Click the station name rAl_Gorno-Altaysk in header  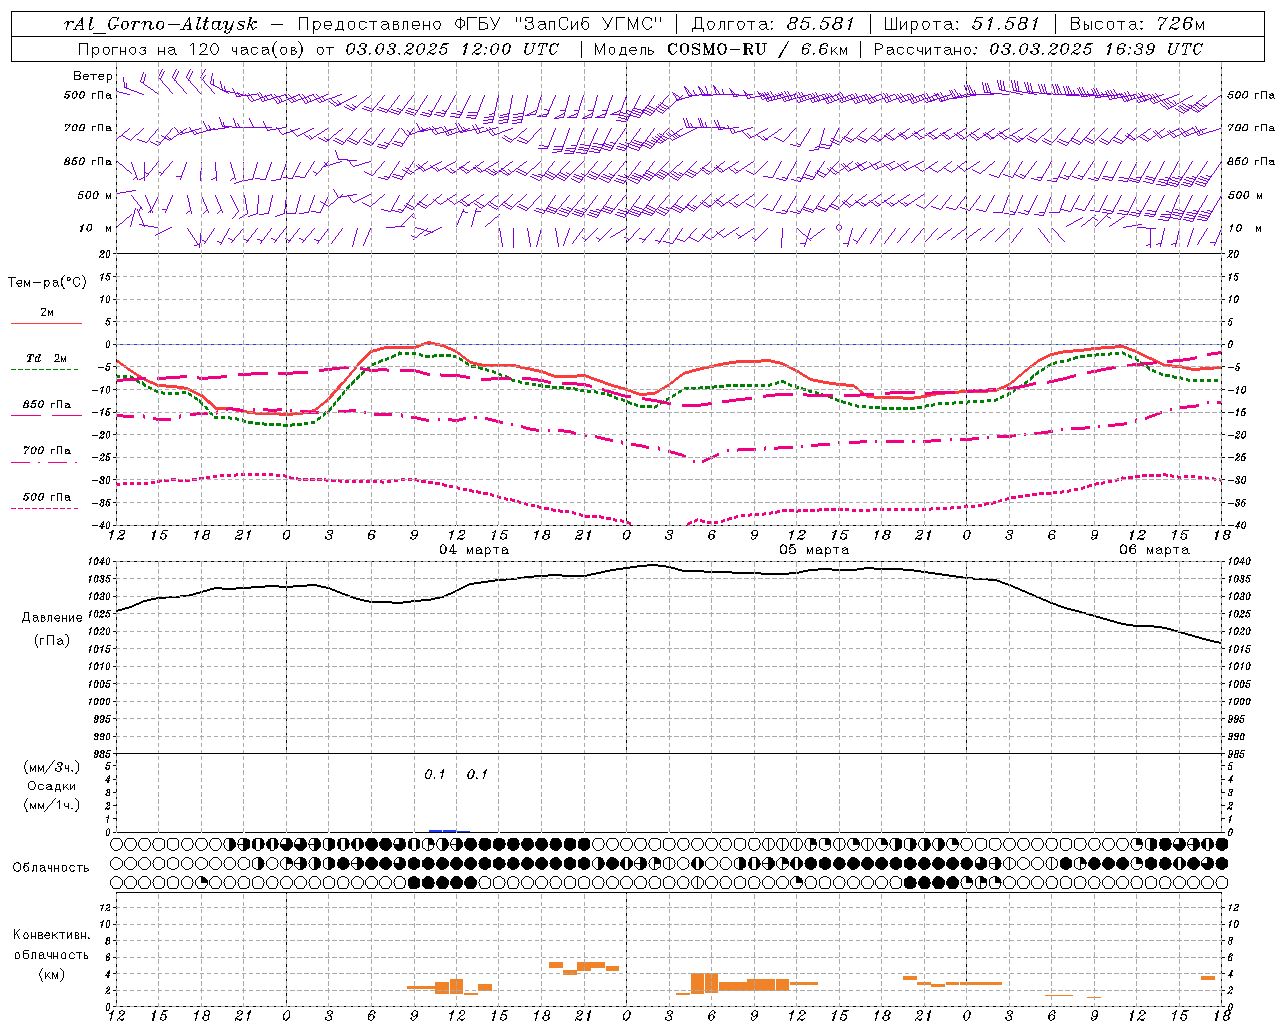pos(161,24)
